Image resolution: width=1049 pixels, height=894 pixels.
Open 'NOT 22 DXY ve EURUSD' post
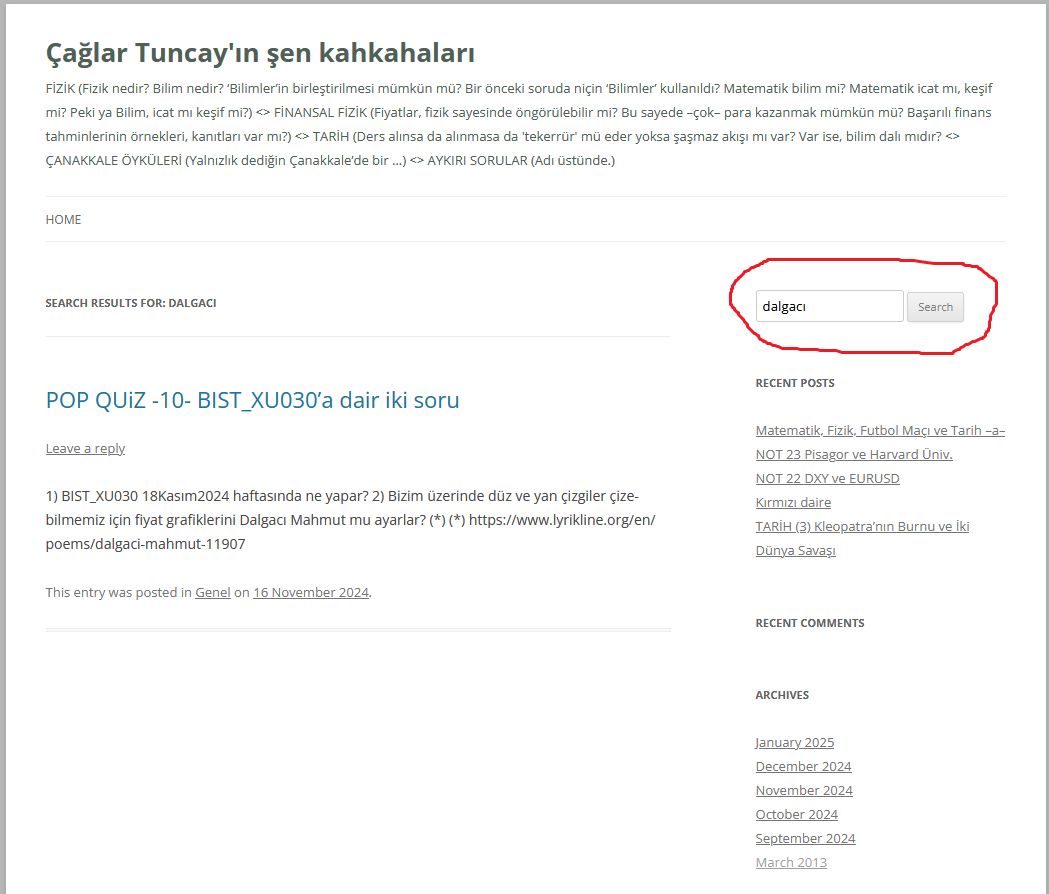click(827, 478)
